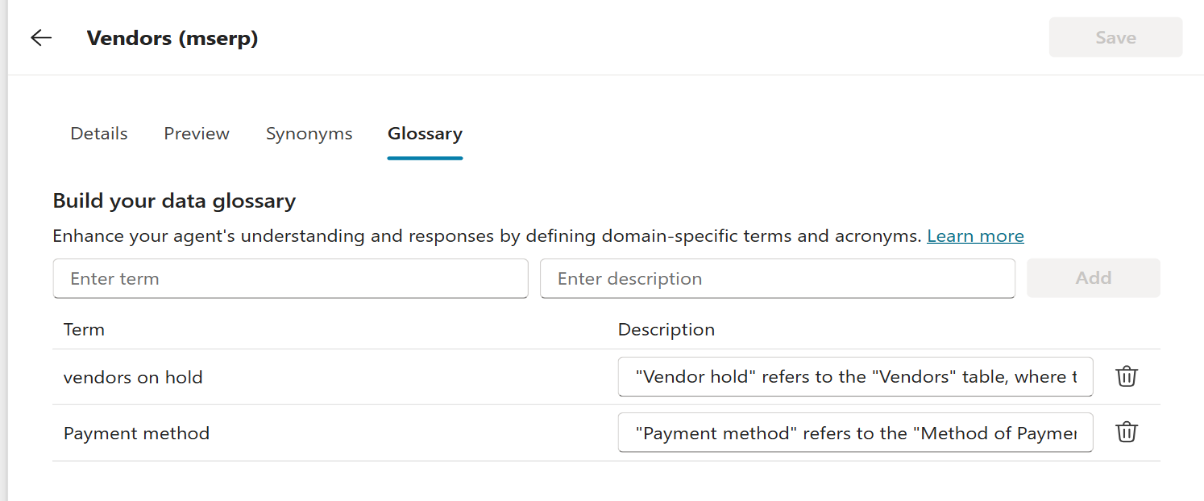The image size is (1204, 501).
Task: Switch to the Details tab
Action: [x=99, y=134]
